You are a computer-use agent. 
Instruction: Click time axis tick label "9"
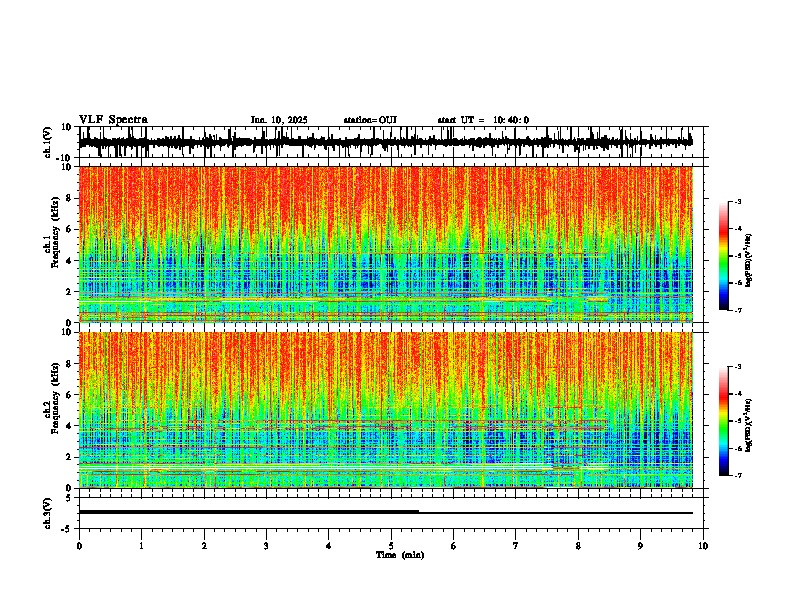point(640,546)
